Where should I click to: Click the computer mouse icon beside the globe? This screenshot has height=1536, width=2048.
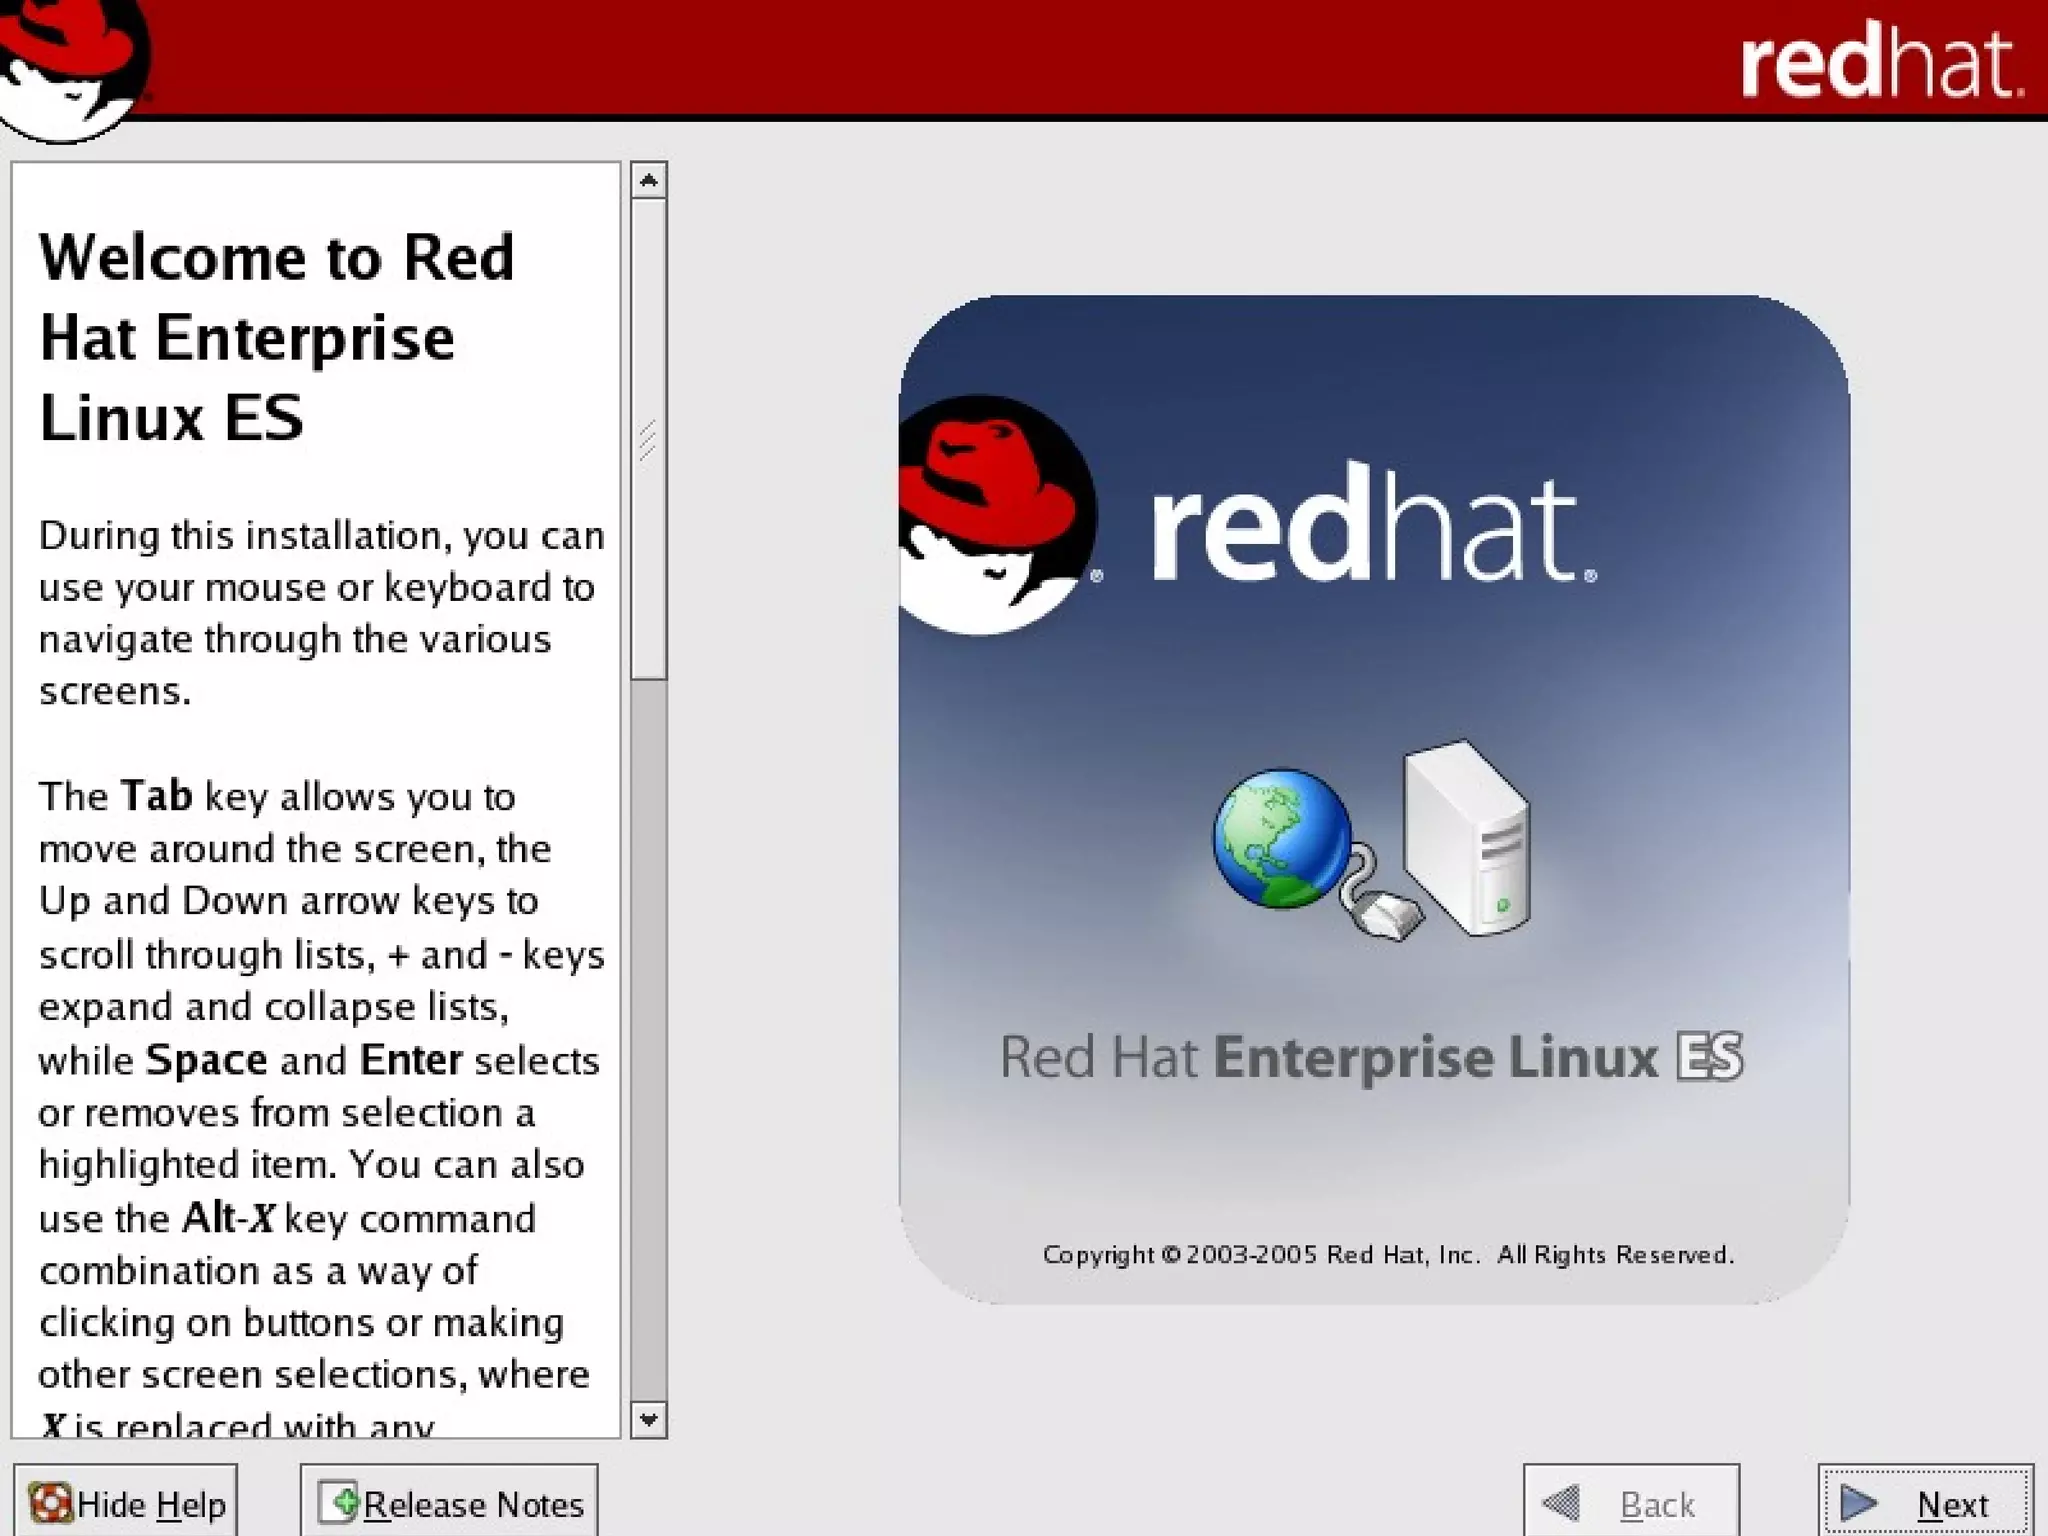(x=1390, y=915)
